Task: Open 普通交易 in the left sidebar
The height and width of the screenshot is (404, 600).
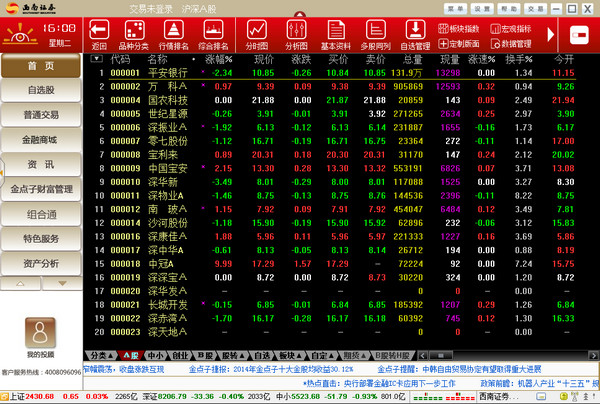Action: click(41, 114)
